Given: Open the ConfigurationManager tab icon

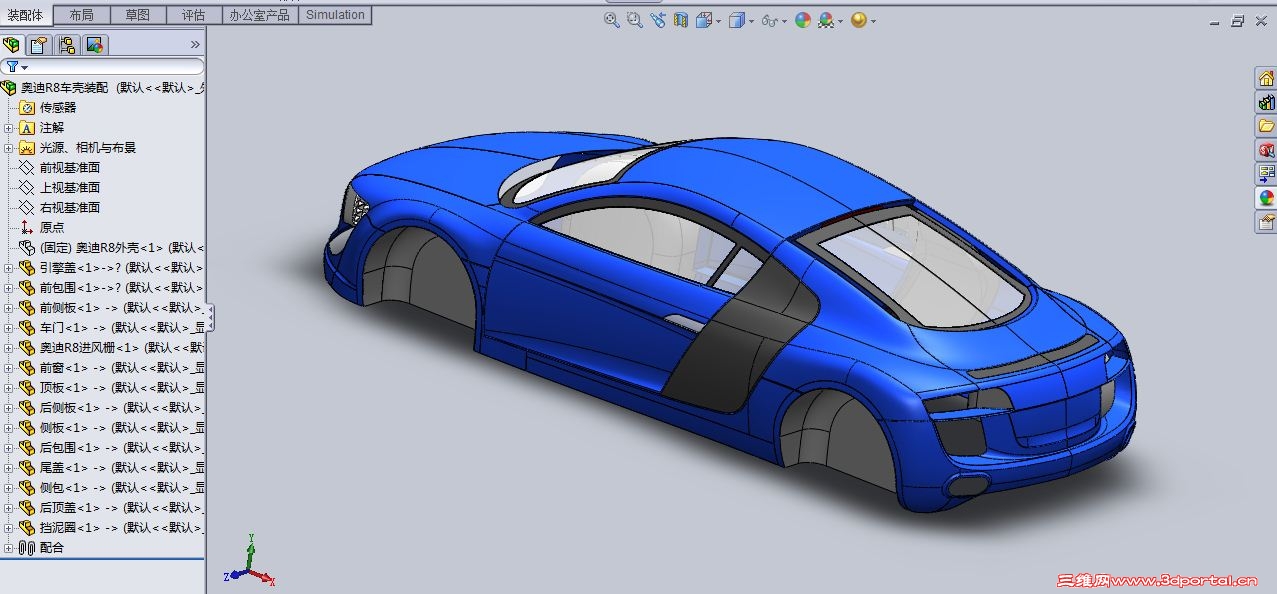Looking at the screenshot, I should point(67,45).
